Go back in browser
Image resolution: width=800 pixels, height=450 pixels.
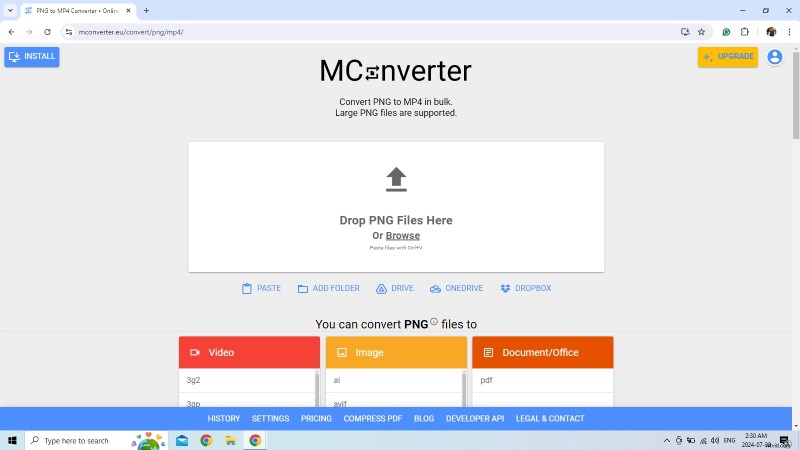click(11, 32)
